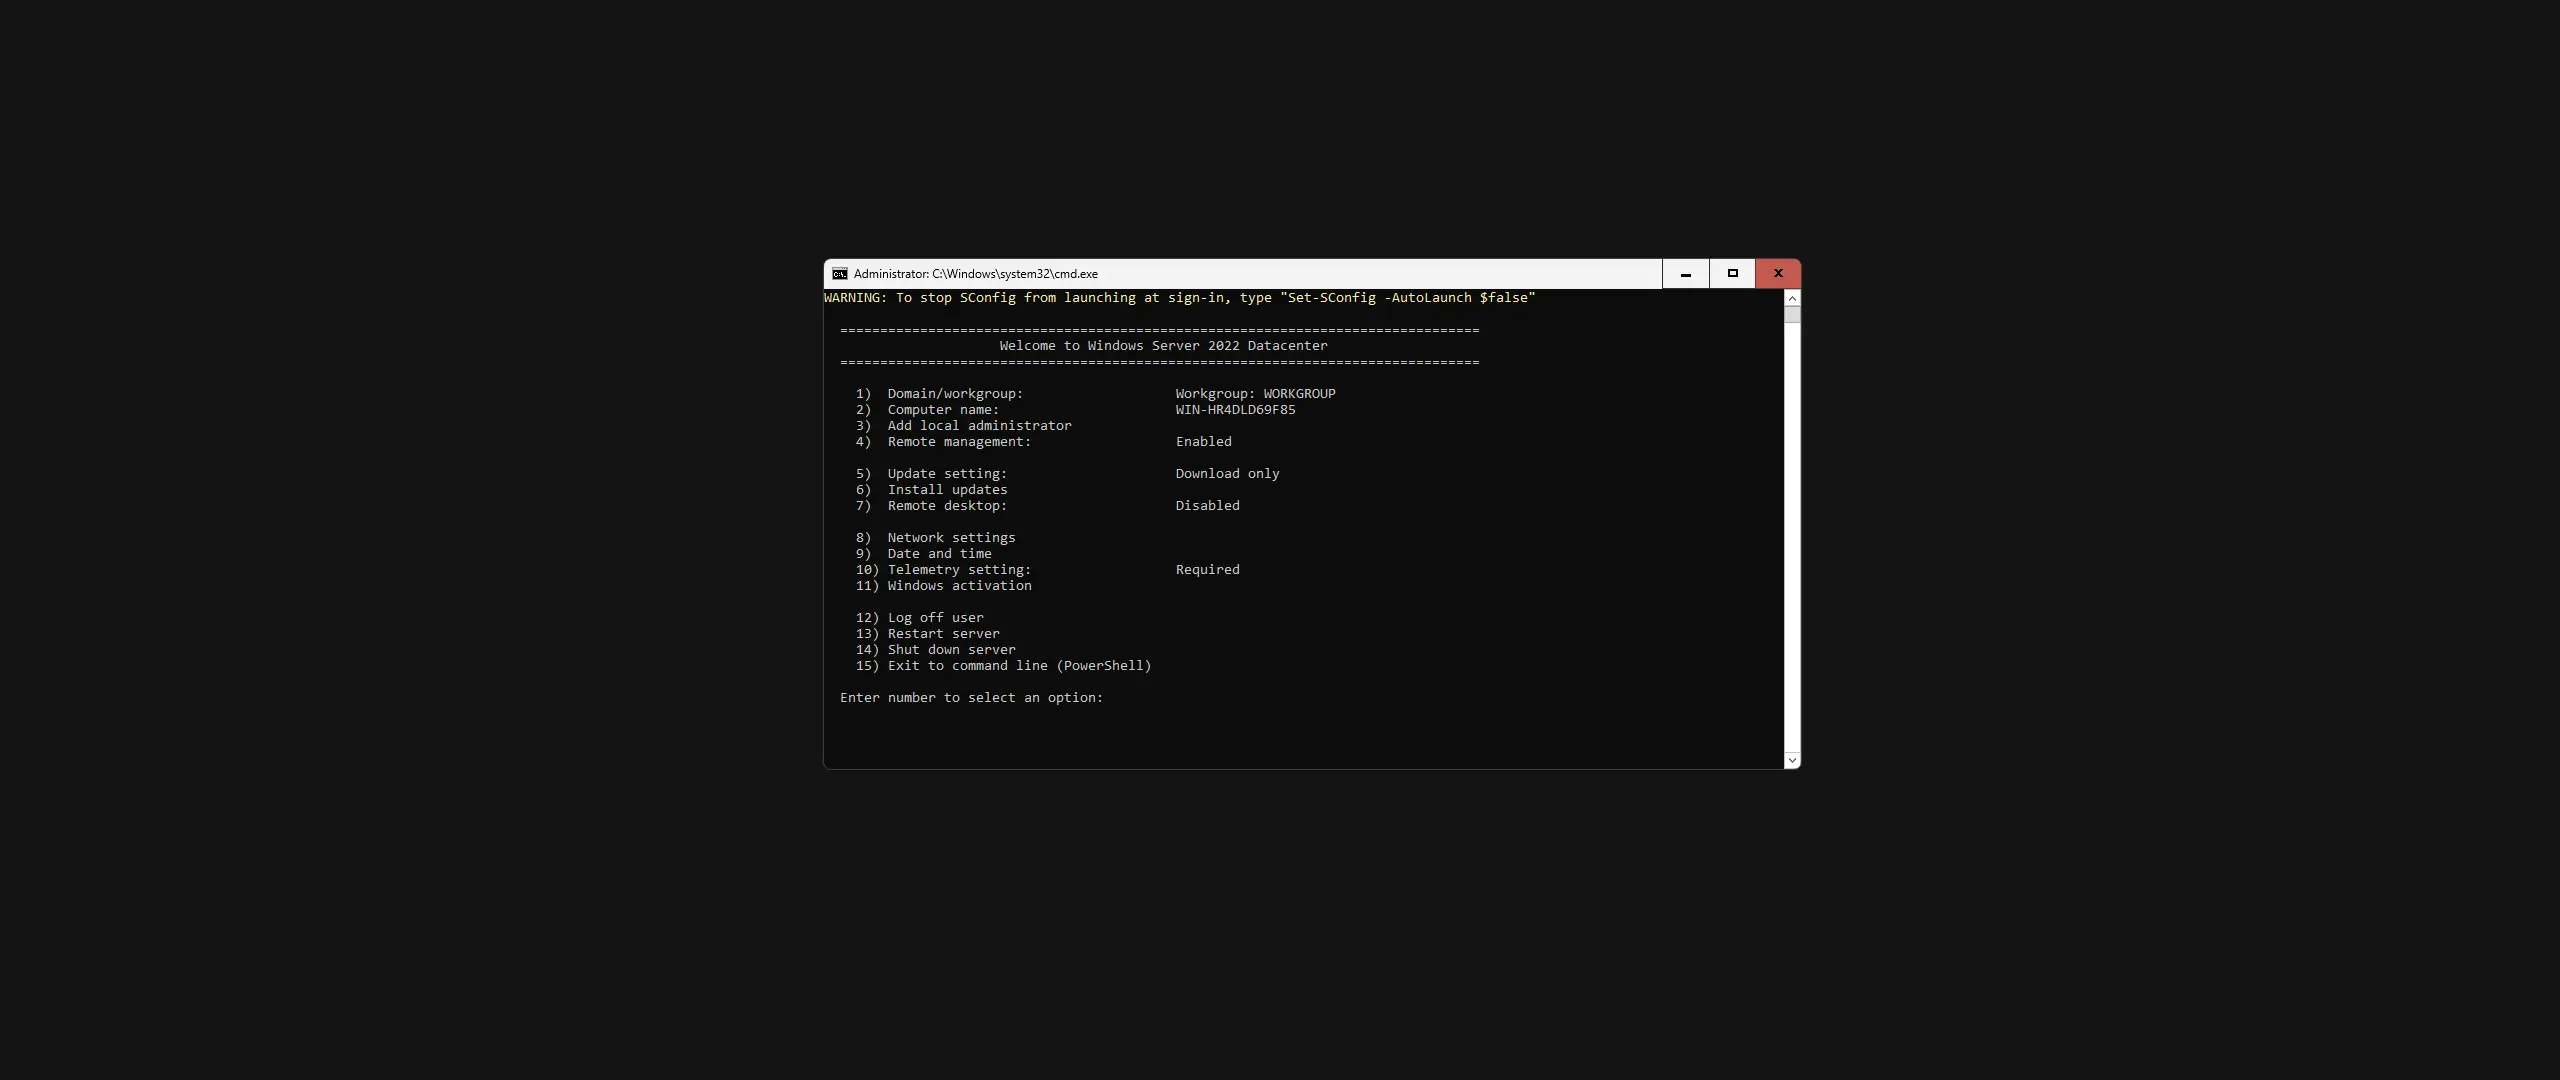The width and height of the screenshot is (2560, 1080).
Task: Select option 2 Computer name line
Action: (927, 410)
